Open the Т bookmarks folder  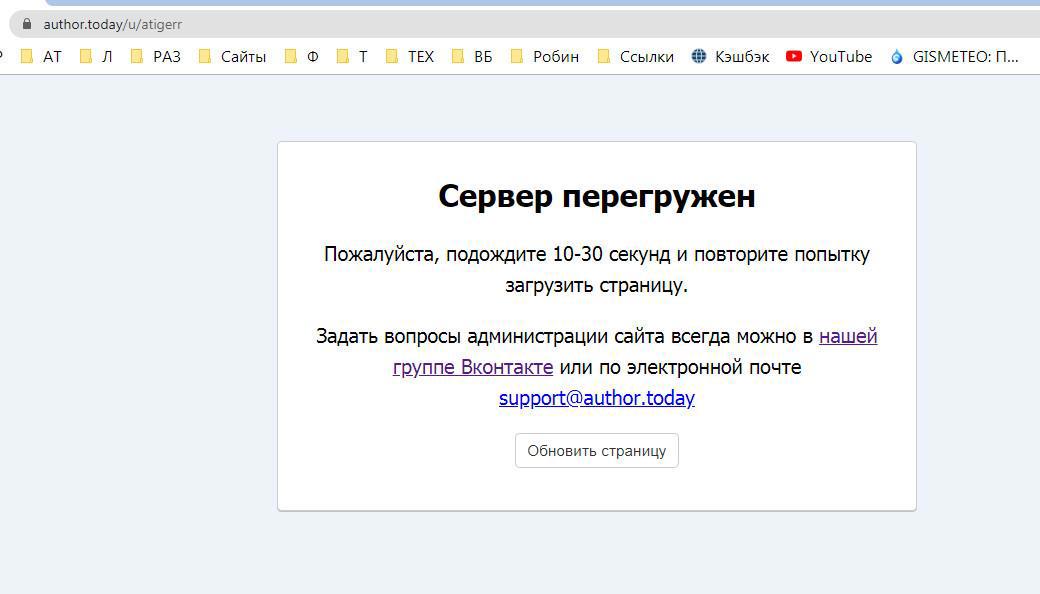point(352,57)
